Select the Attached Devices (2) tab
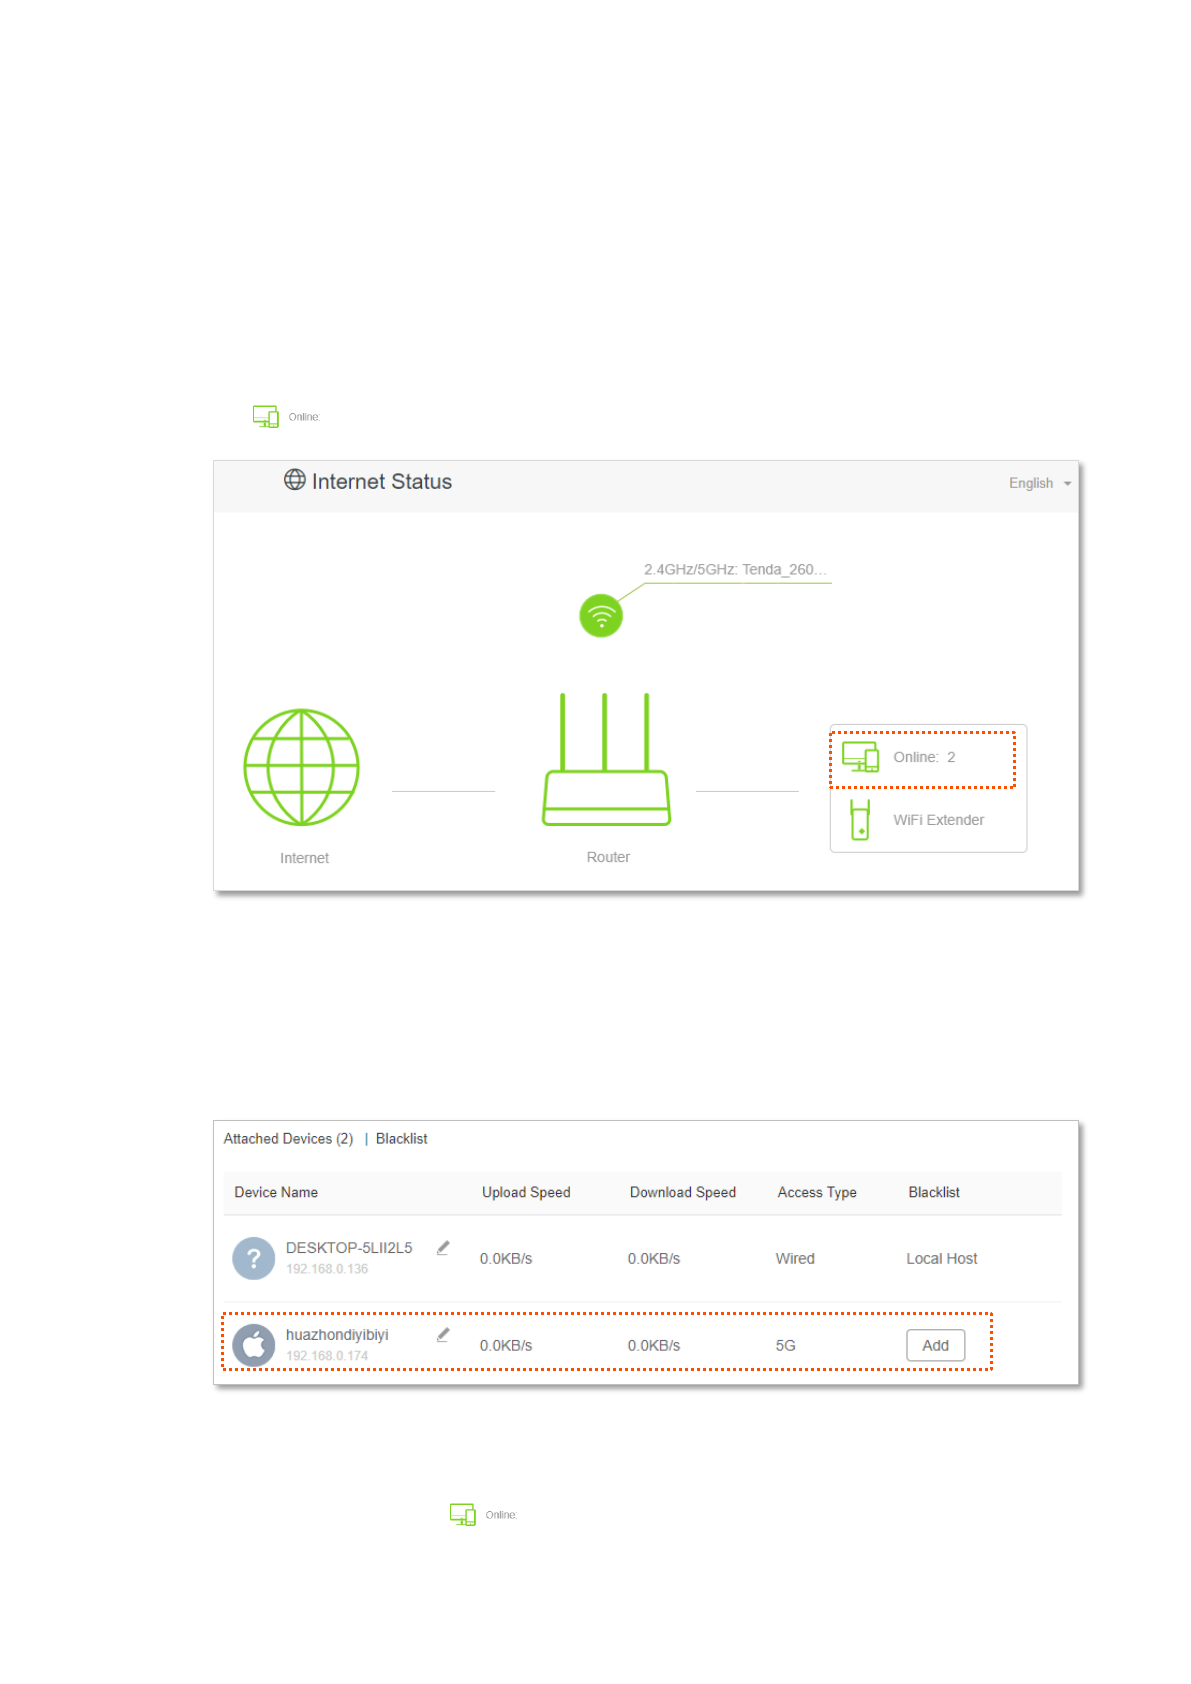 pos(288,1139)
